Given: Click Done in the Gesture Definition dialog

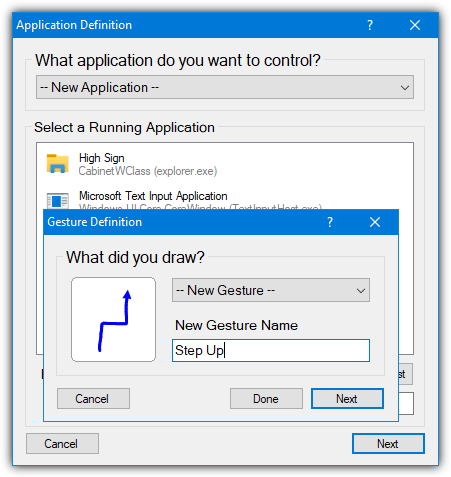Looking at the screenshot, I should pyautogui.click(x=266, y=398).
